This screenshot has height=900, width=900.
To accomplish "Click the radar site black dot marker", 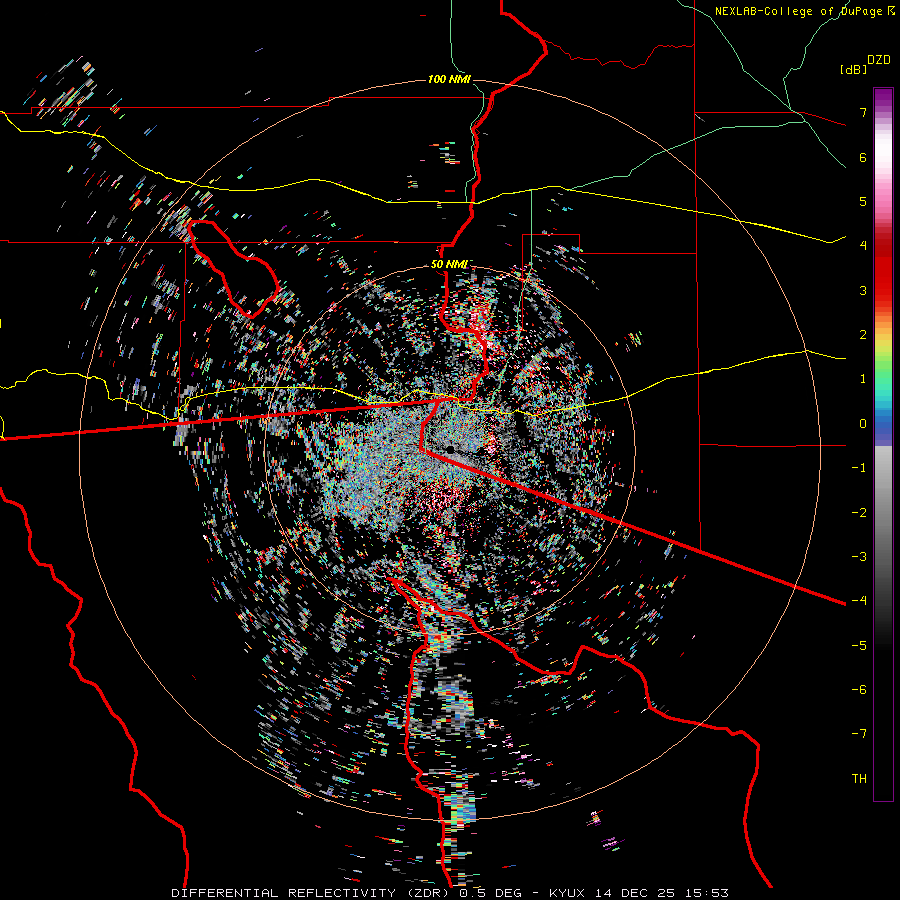I will [451, 449].
